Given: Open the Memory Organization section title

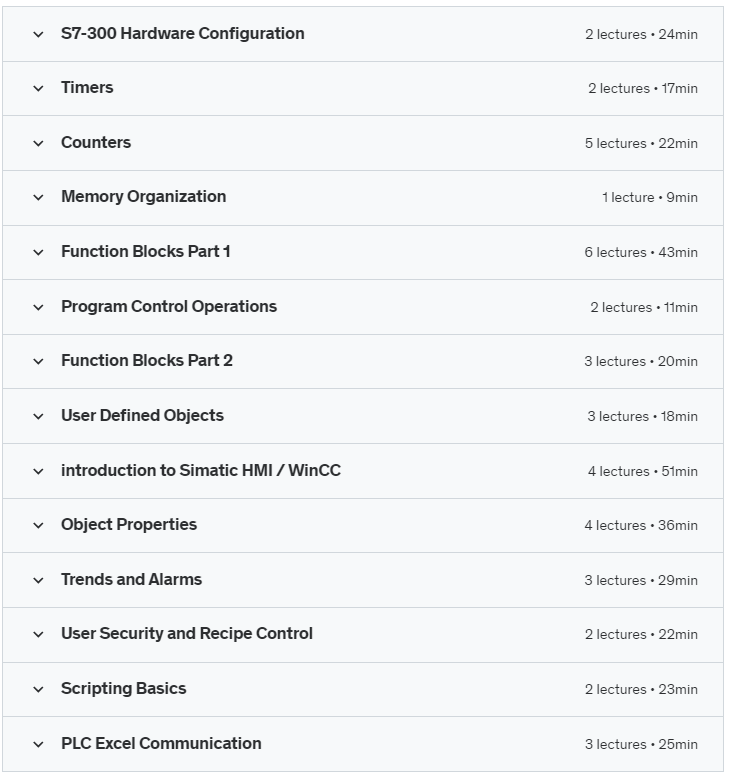Looking at the screenshot, I should tap(143, 197).
